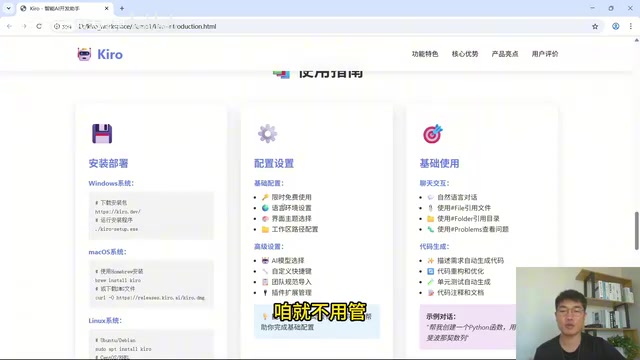The width and height of the screenshot is (640, 360).
Task: Click the test tube icon beside 单元测试自动生成
Action: coord(431,282)
